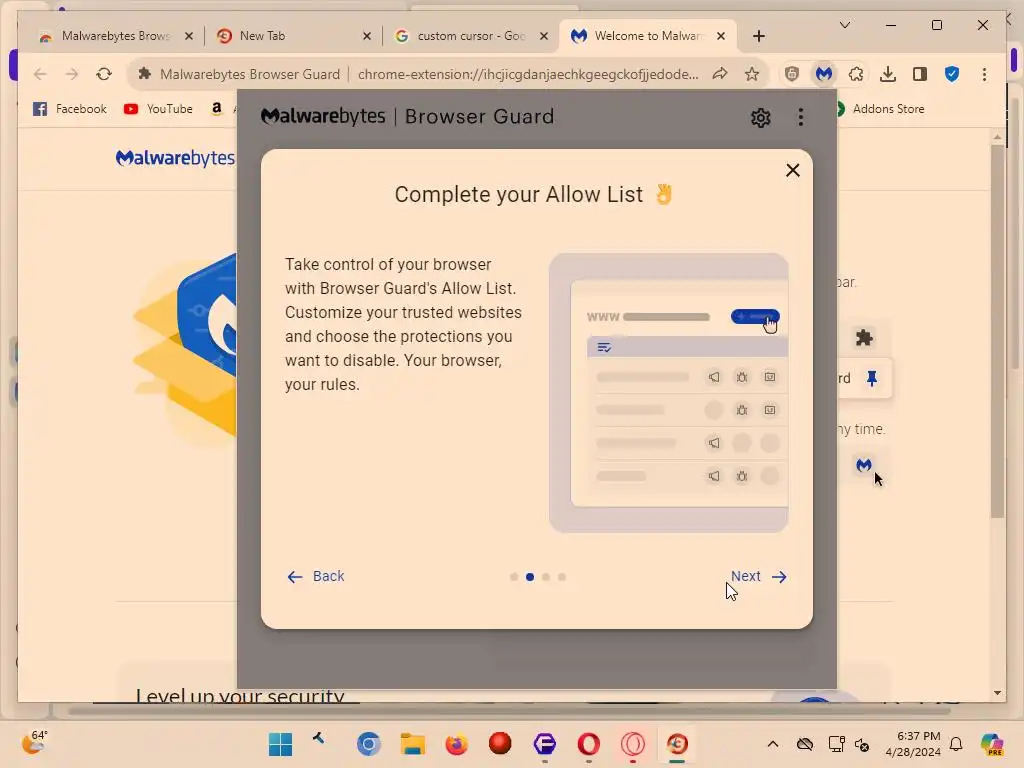1024x768 pixels.
Task: Open Firefox from the taskbar
Action: (456, 744)
